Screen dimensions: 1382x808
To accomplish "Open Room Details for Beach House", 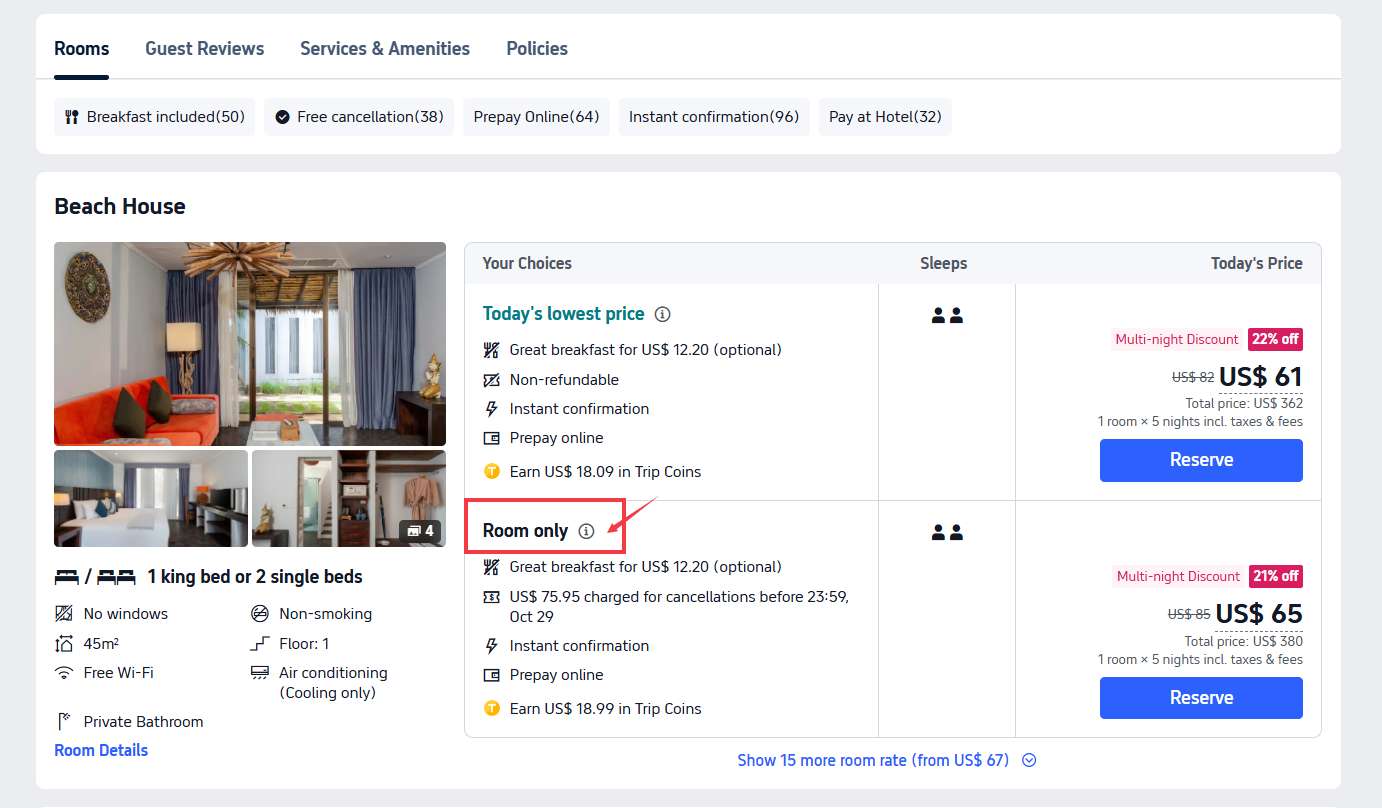I will pos(100,749).
